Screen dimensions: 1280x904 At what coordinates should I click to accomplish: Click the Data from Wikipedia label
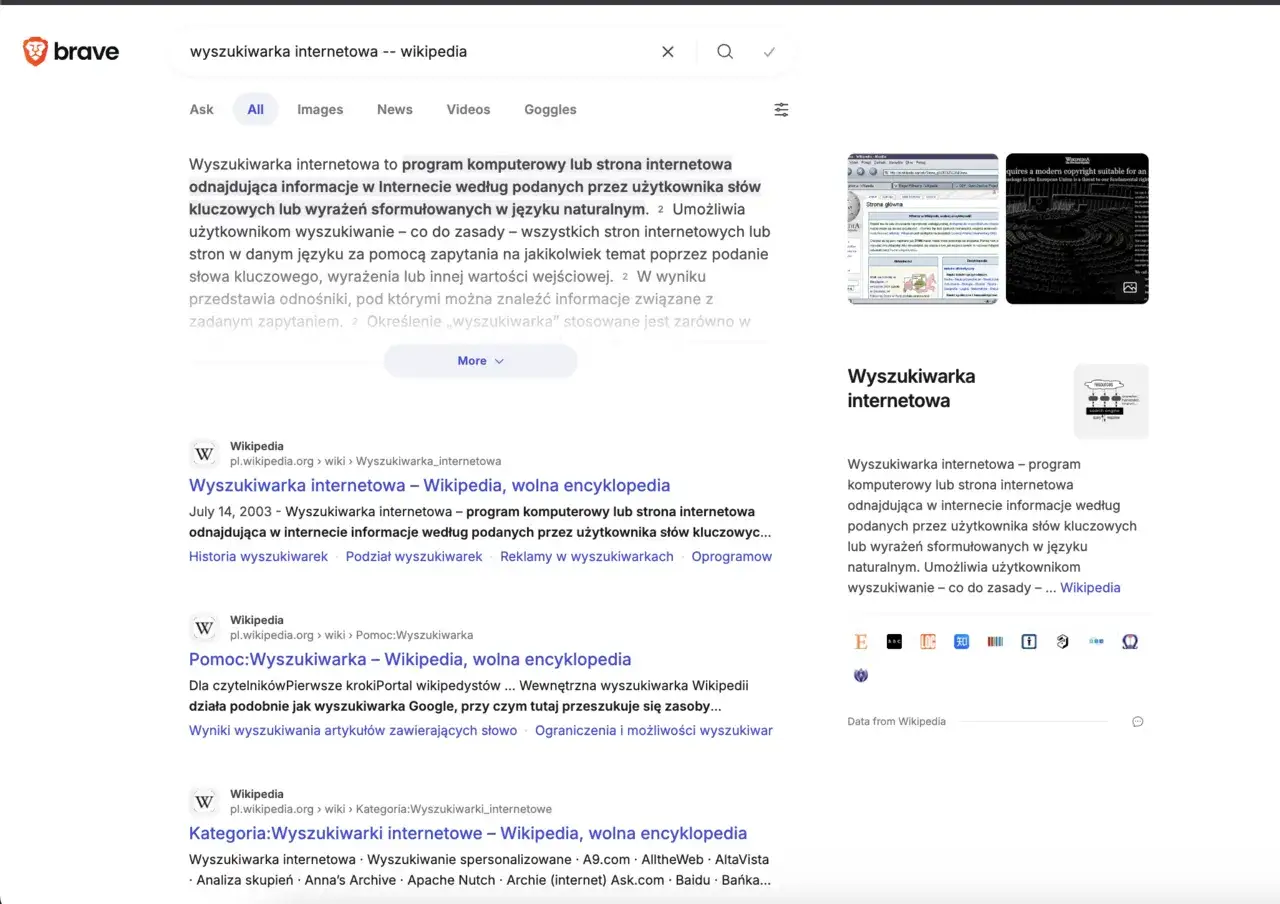coord(896,722)
